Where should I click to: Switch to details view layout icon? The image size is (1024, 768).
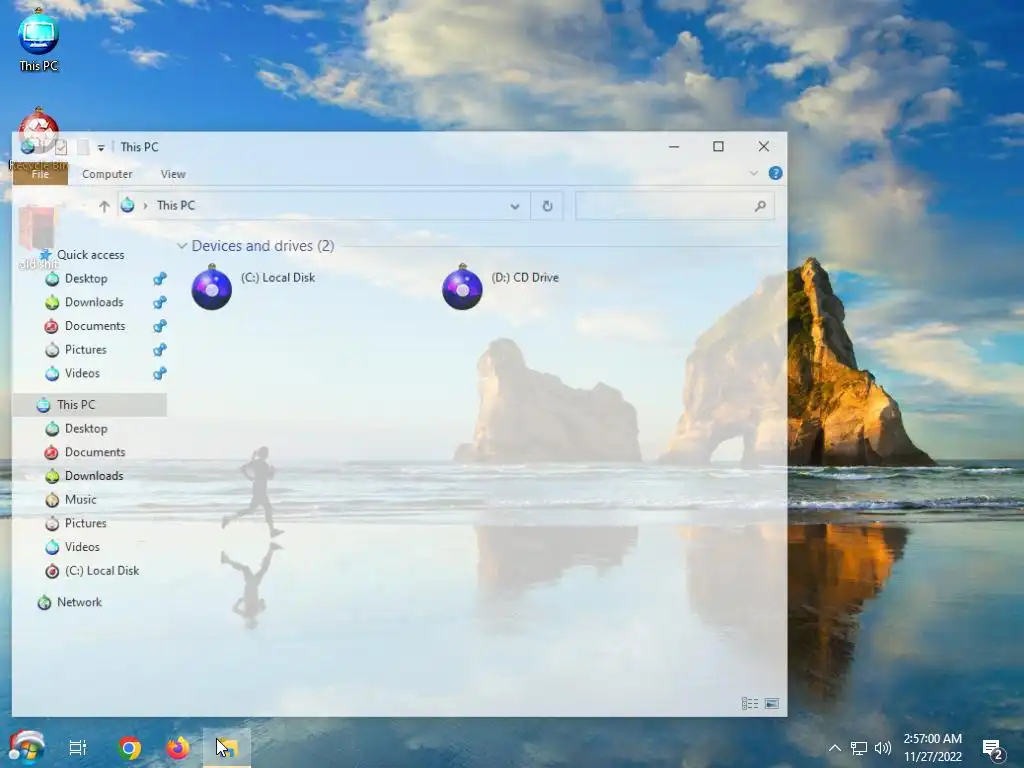(750, 703)
